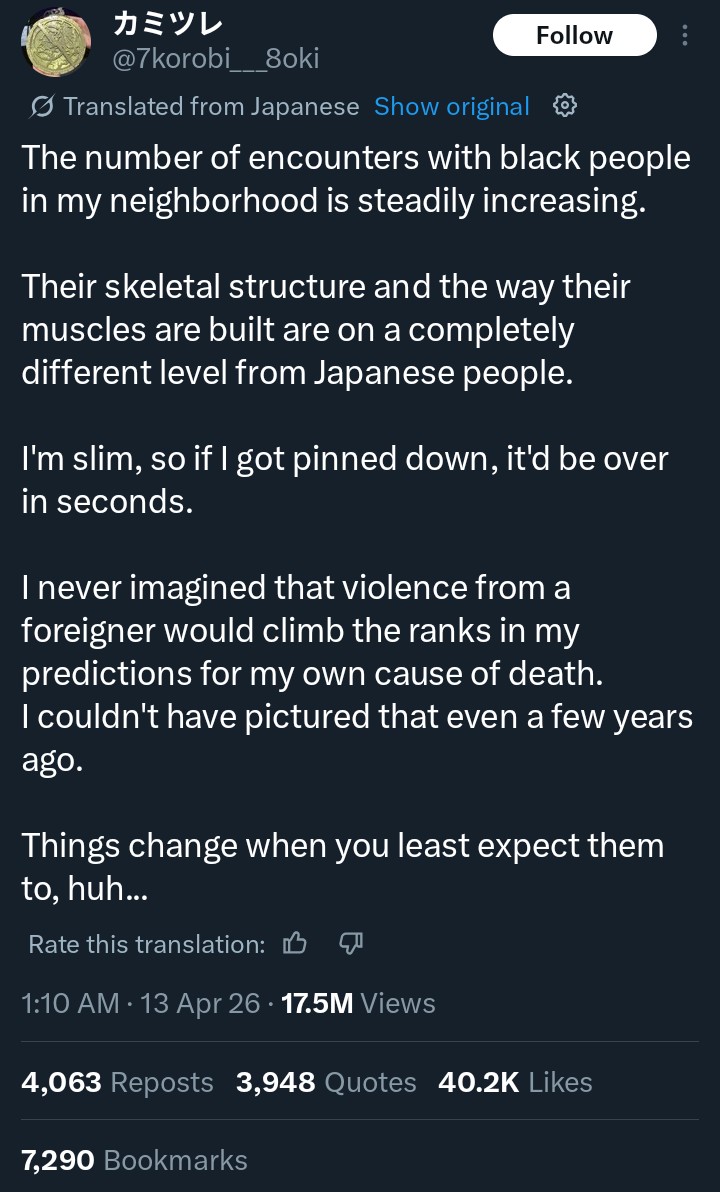Screen dimensions: 720x1192
Task: View the 40.2K Likes list
Action: click(x=515, y=1082)
